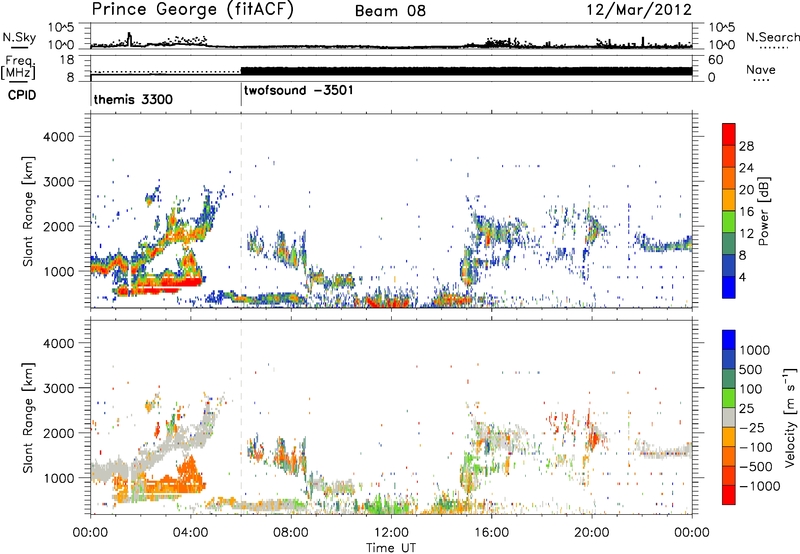Pick the light green 12–16 dB Power segment
800x554 pixels.
coord(729,222)
